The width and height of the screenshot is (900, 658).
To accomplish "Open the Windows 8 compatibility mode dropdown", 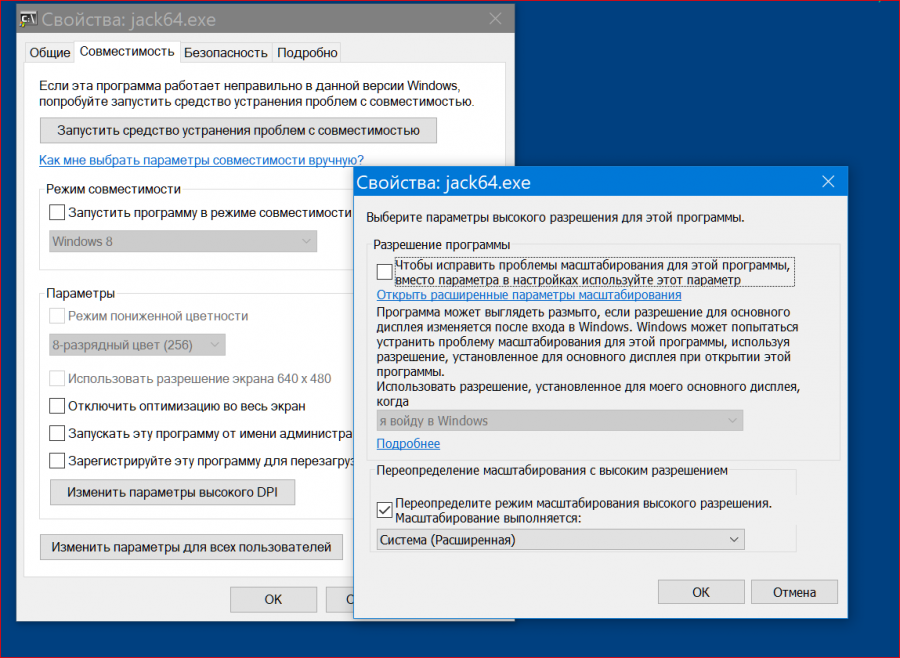I will [183, 241].
